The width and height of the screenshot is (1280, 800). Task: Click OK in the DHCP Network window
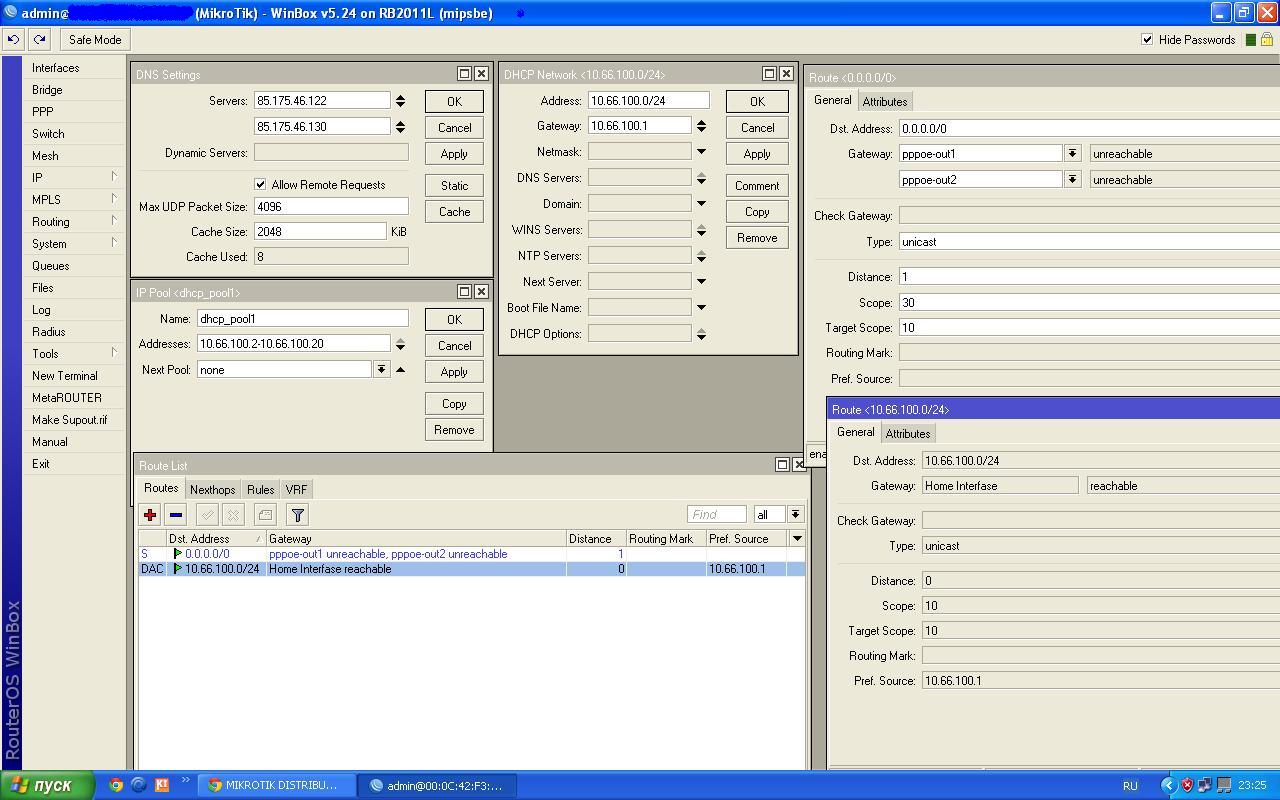pos(757,102)
